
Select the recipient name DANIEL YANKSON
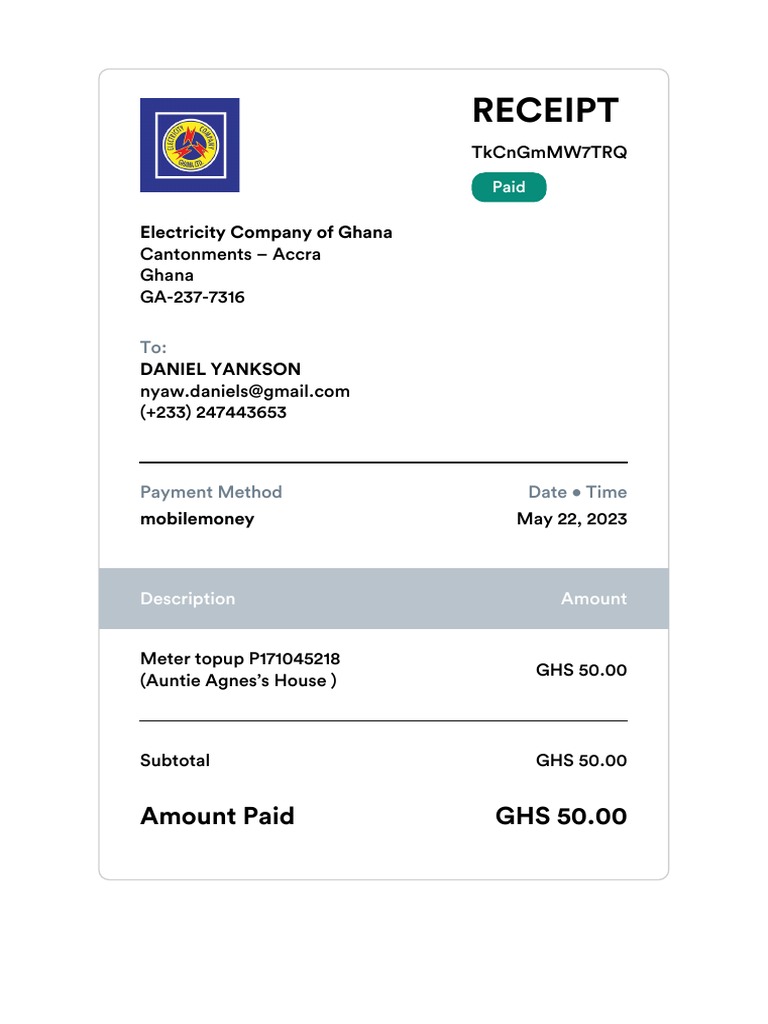(x=220, y=369)
